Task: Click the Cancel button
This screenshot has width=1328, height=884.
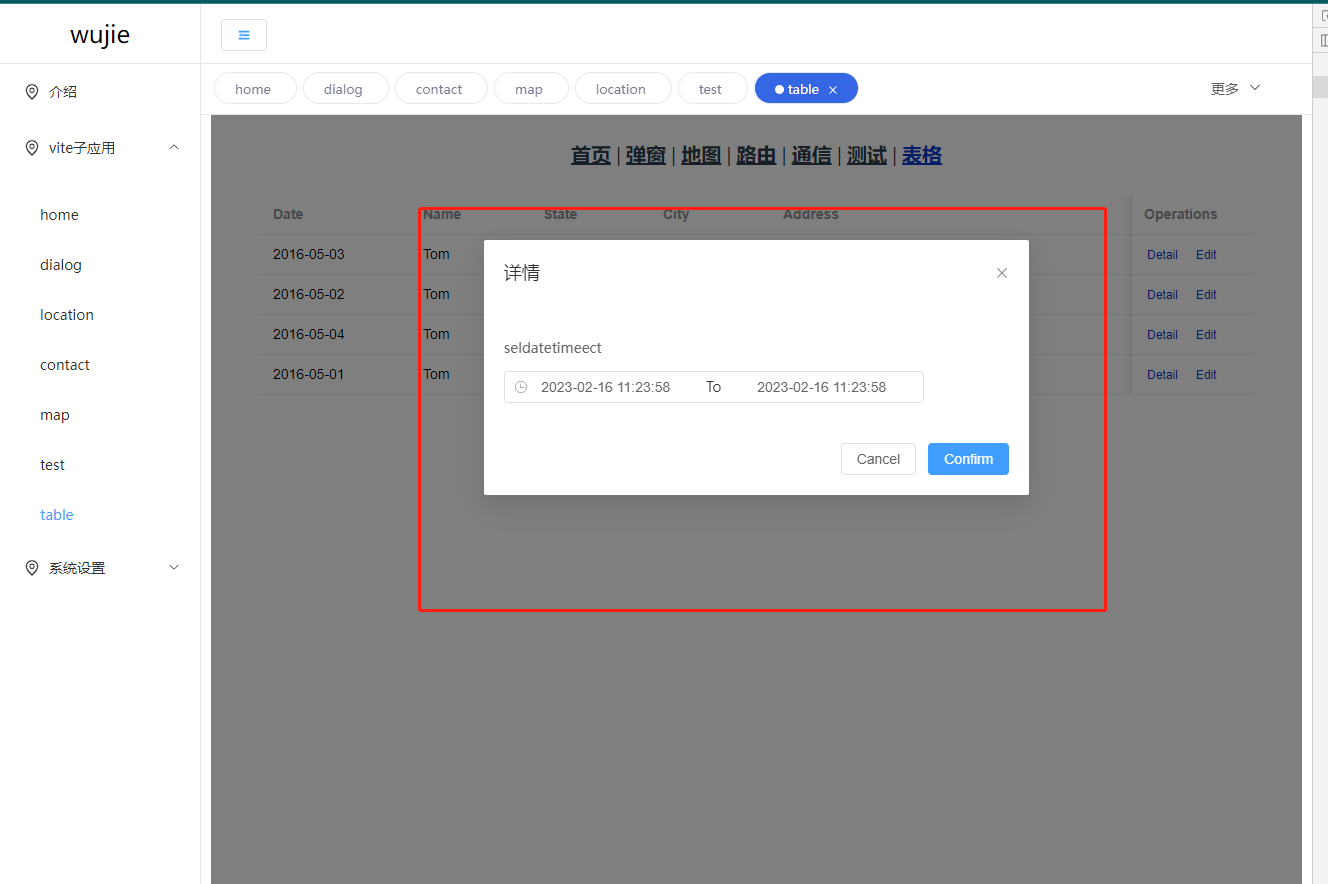Action: 878,458
